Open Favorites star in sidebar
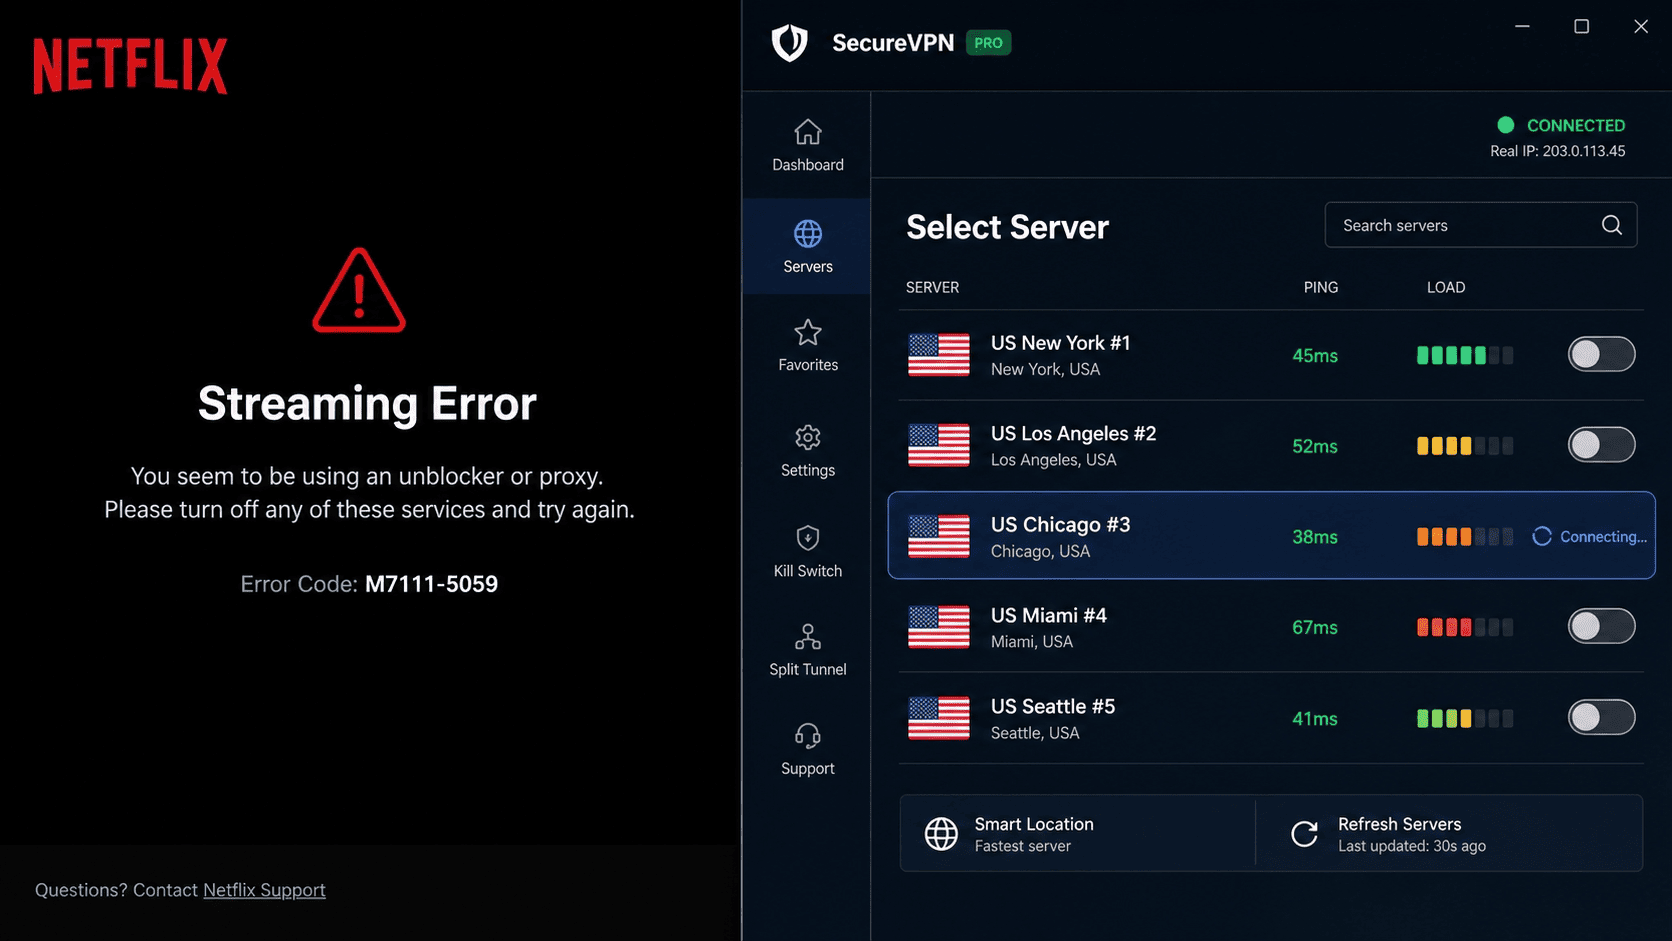 [808, 332]
